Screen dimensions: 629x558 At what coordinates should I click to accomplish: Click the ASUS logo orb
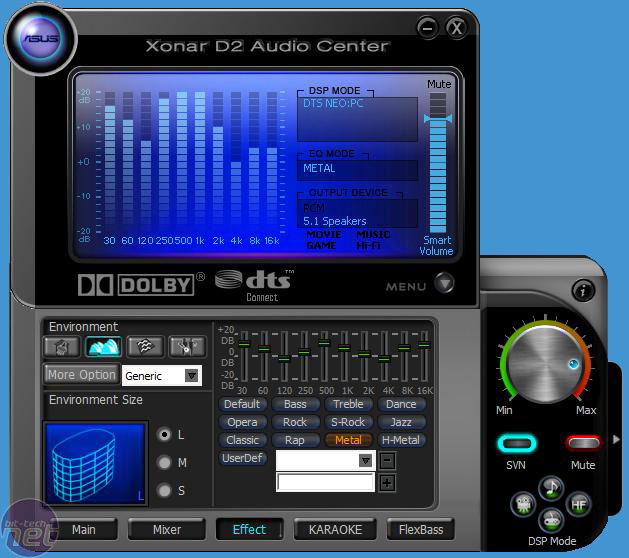(40, 39)
